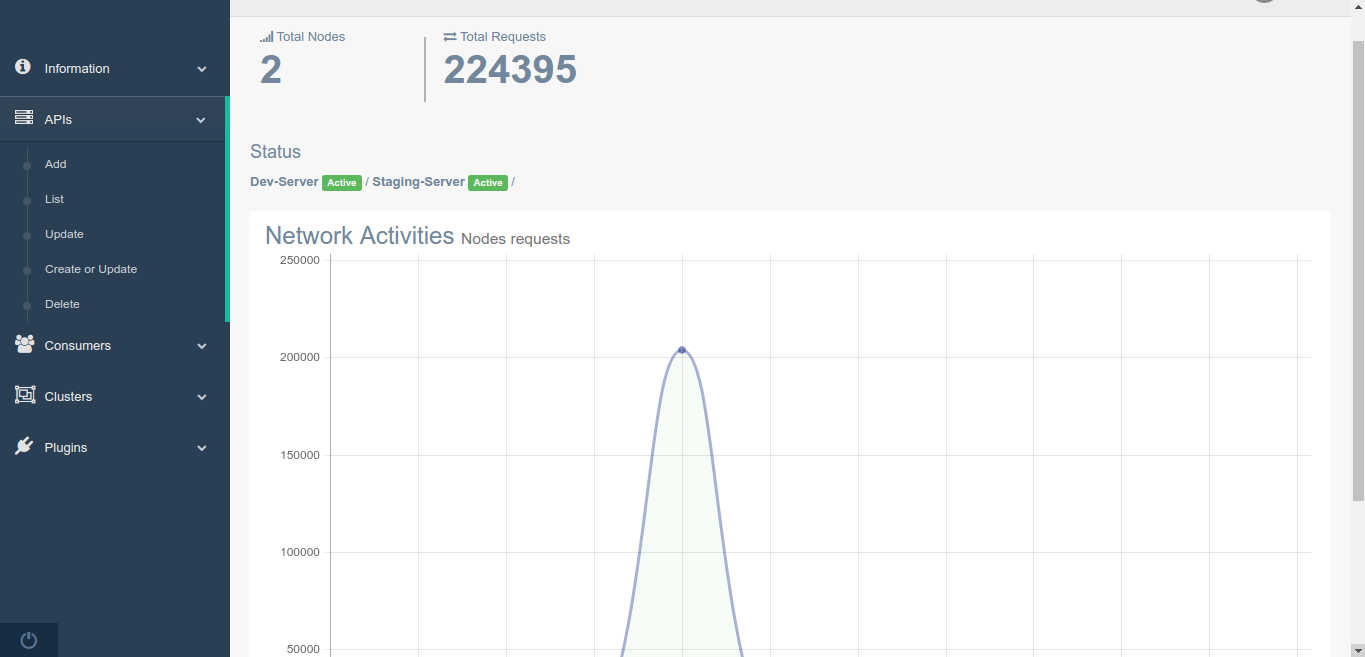
Task: Open the APIs sidebar menu
Action: pyautogui.click(x=113, y=119)
